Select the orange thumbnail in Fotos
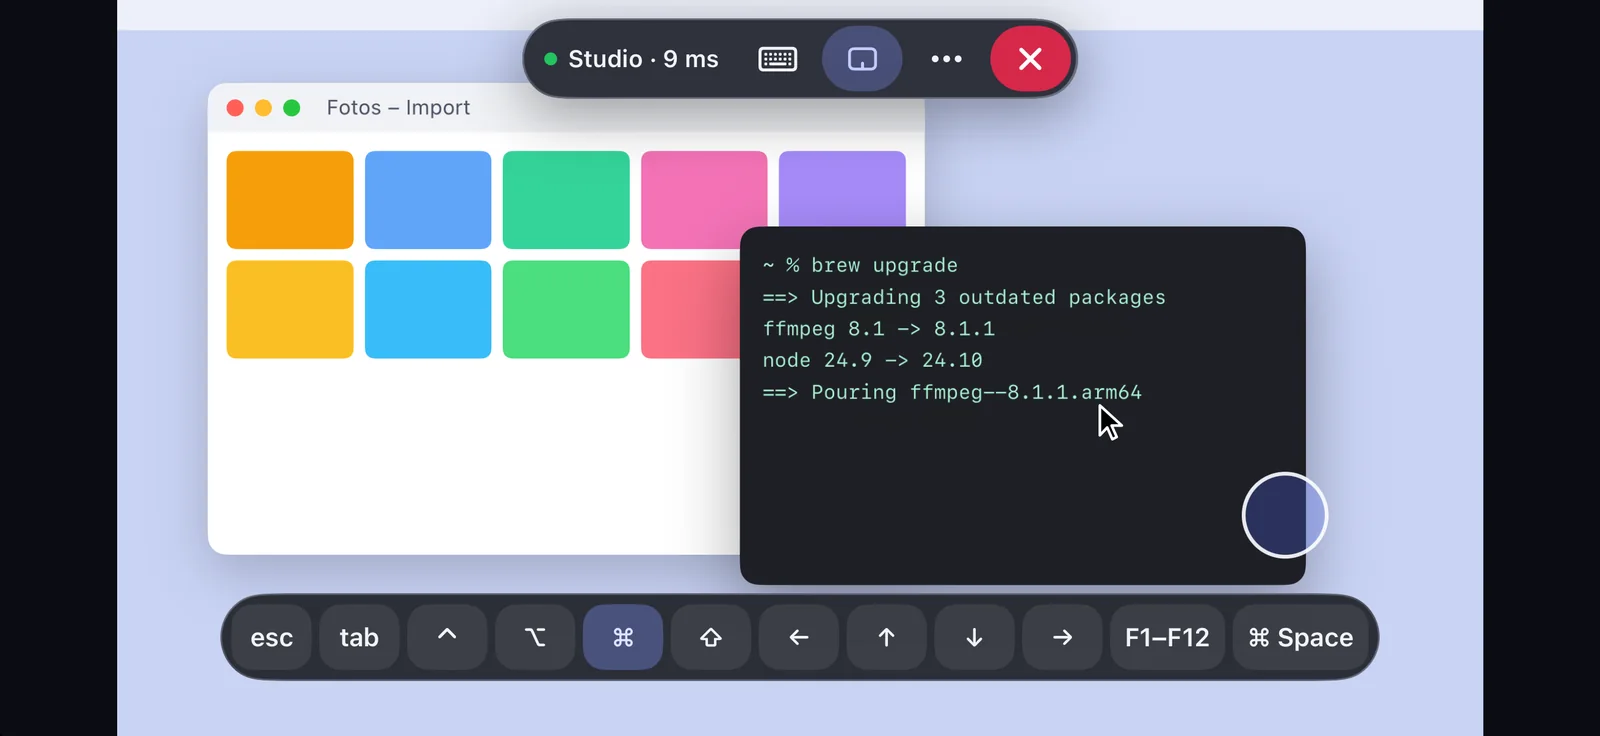 290,200
